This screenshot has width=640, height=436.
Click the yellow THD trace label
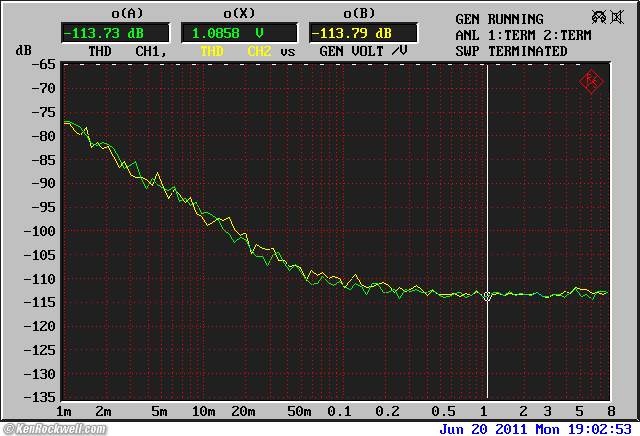pos(212,51)
